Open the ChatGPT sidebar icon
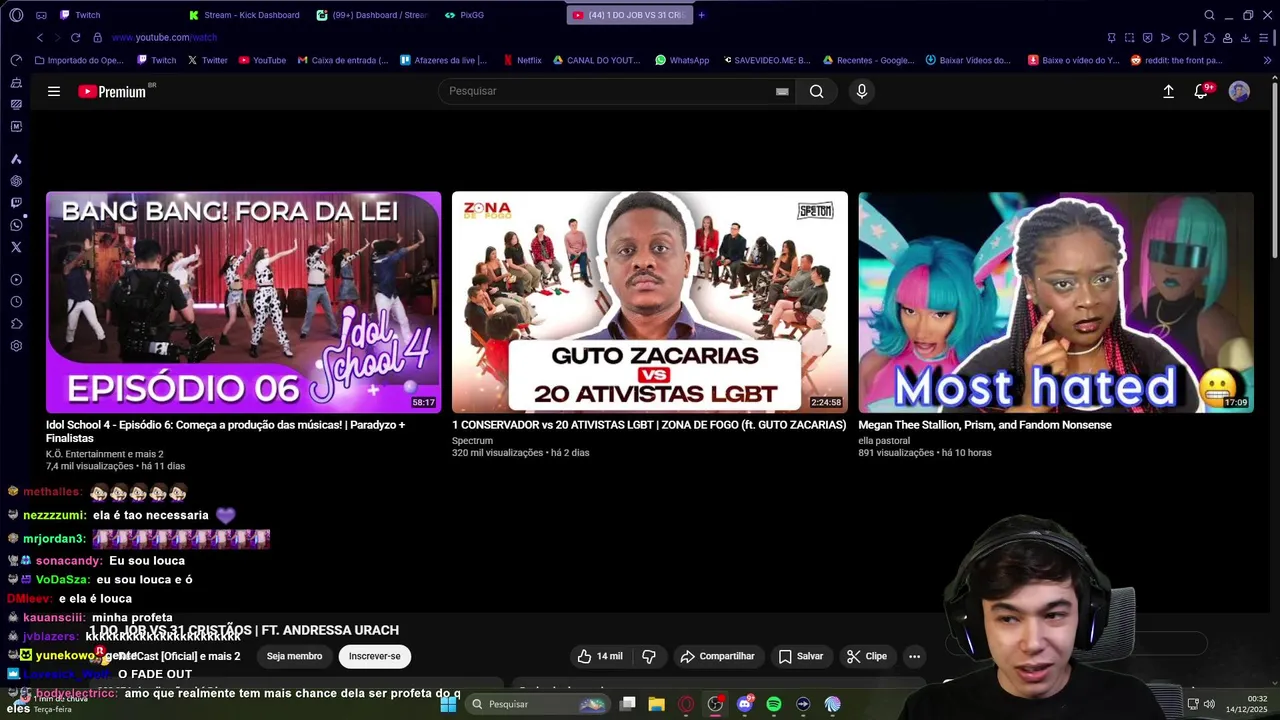 [16, 181]
